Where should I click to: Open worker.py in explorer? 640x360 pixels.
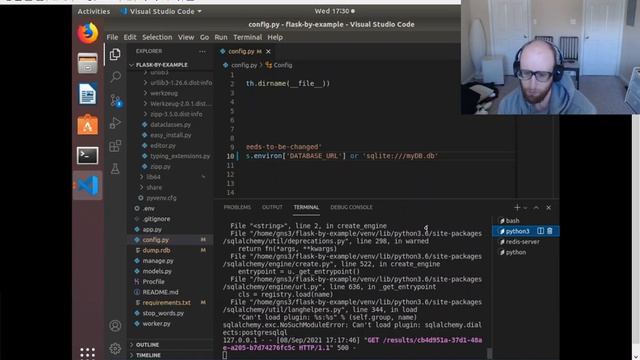(x=156, y=324)
